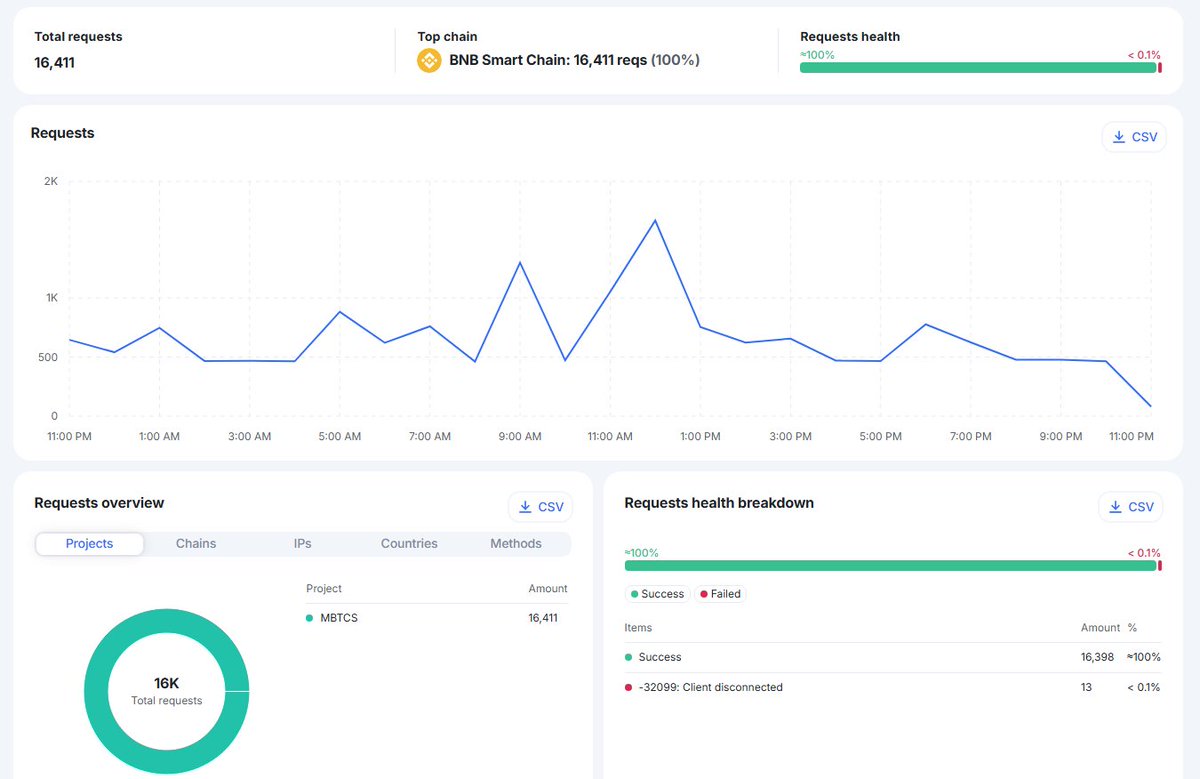Image resolution: width=1200 pixels, height=779 pixels.
Task: Click the Project column header
Action: [x=324, y=589]
